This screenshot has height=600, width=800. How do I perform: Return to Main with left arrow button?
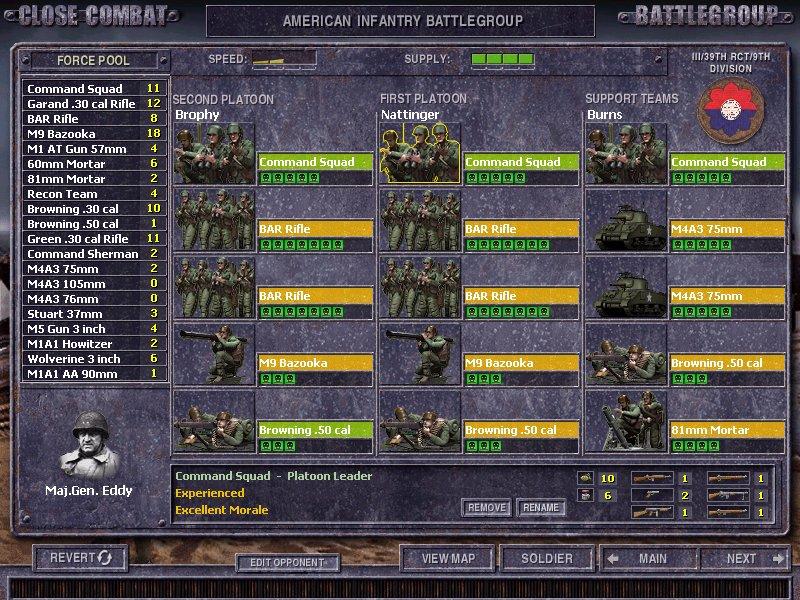(x=650, y=558)
